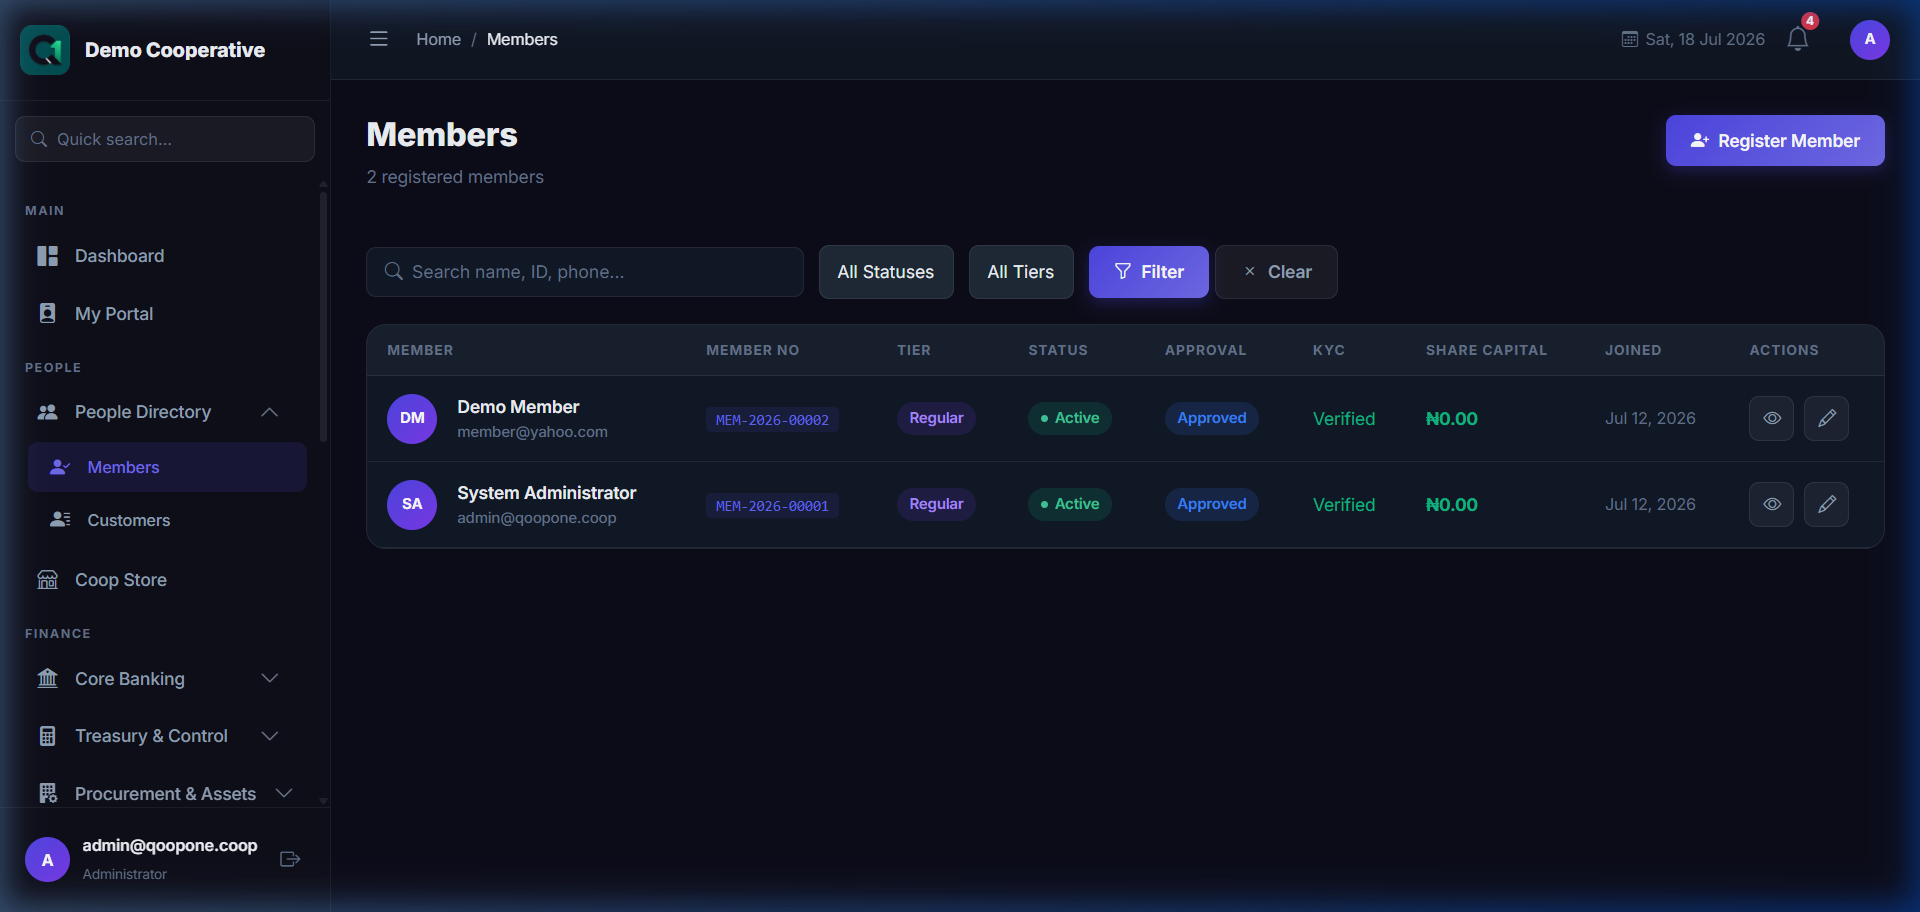View details of System Administrator (eye icon)
The height and width of the screenshot is (912, 1920).
[x=1771, y=504]
